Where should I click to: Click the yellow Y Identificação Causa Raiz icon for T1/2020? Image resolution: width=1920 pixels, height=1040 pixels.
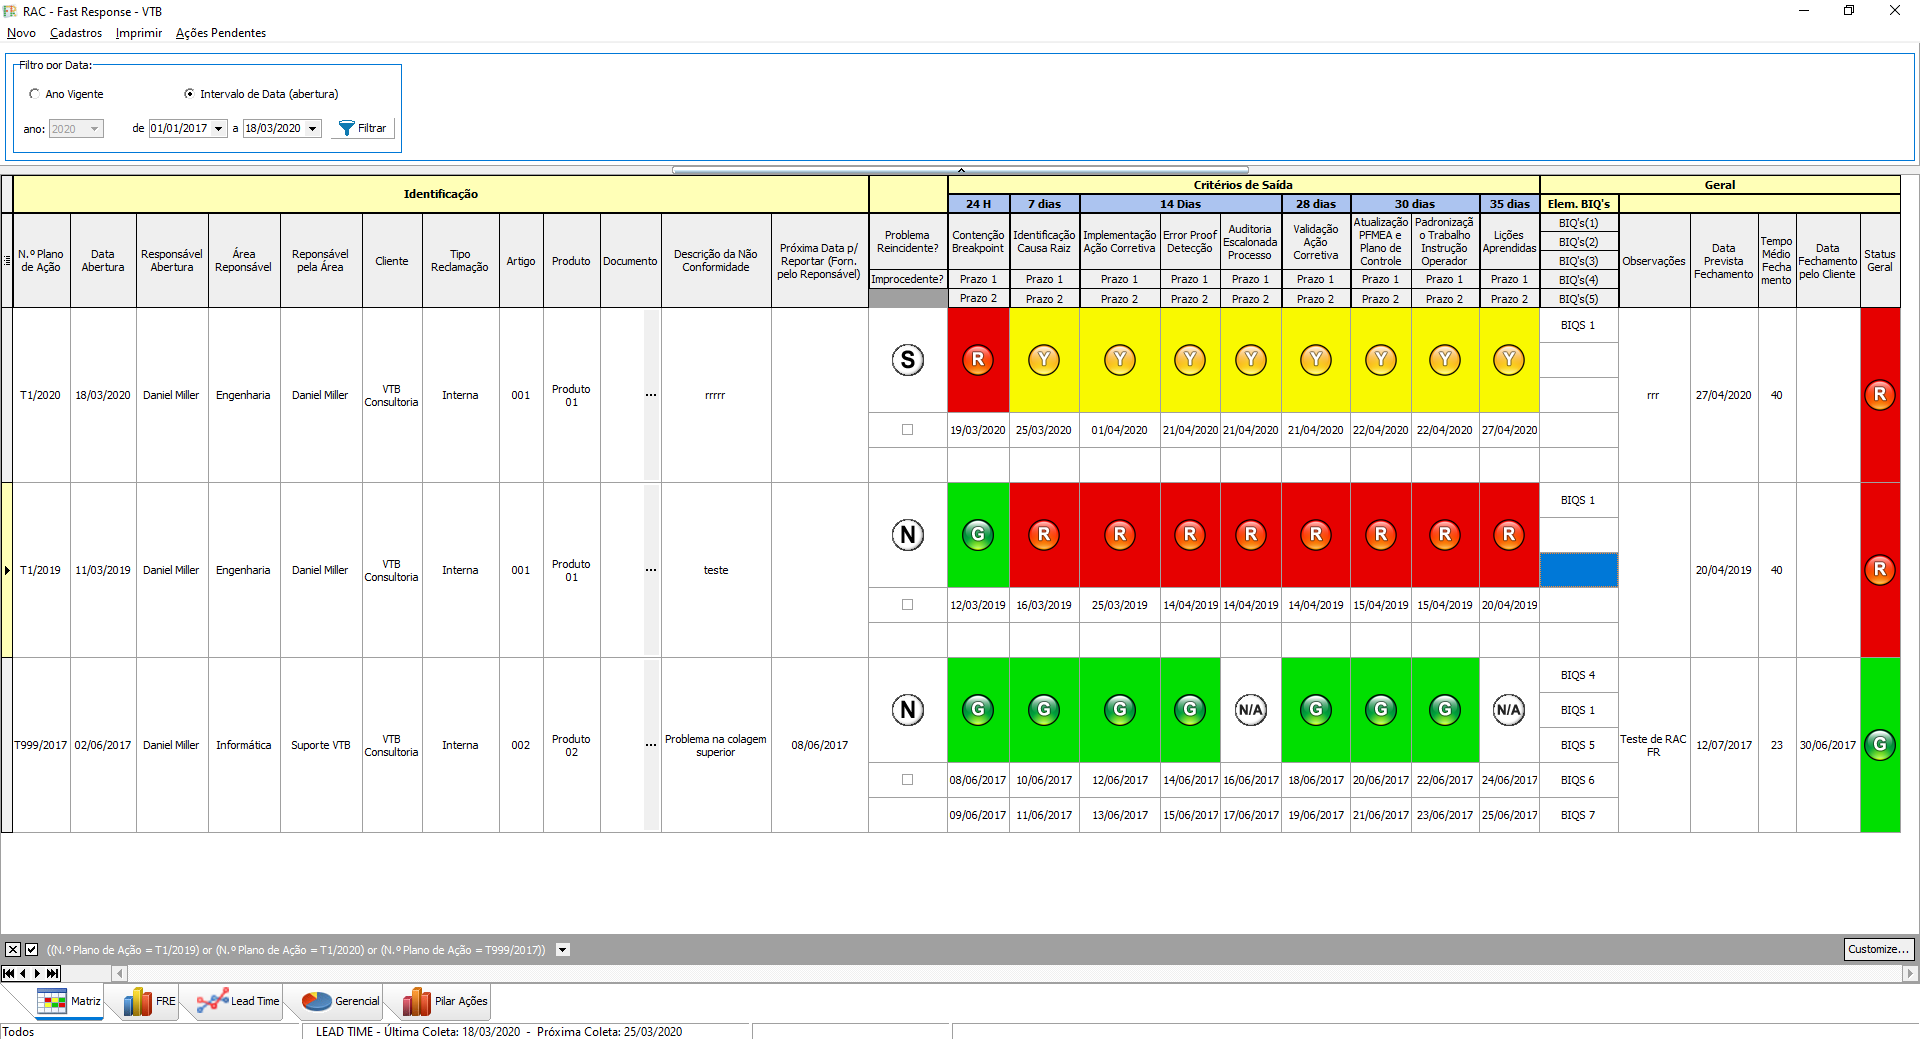pyautogui.click(x=1044, y=360)
